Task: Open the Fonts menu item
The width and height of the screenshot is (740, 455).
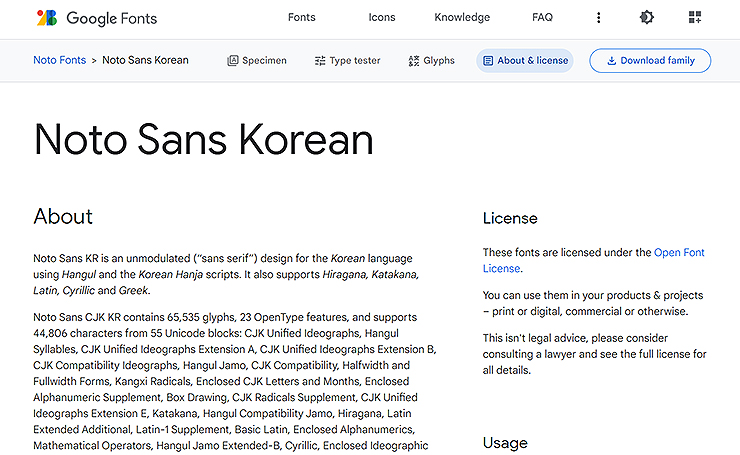Action: click(x=302, y=17)
